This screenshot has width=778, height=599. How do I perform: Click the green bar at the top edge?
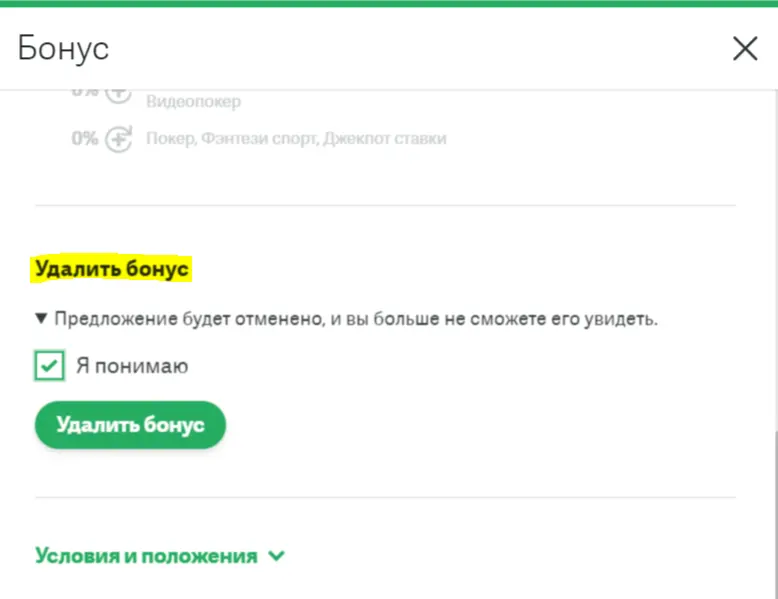(389, 3)
